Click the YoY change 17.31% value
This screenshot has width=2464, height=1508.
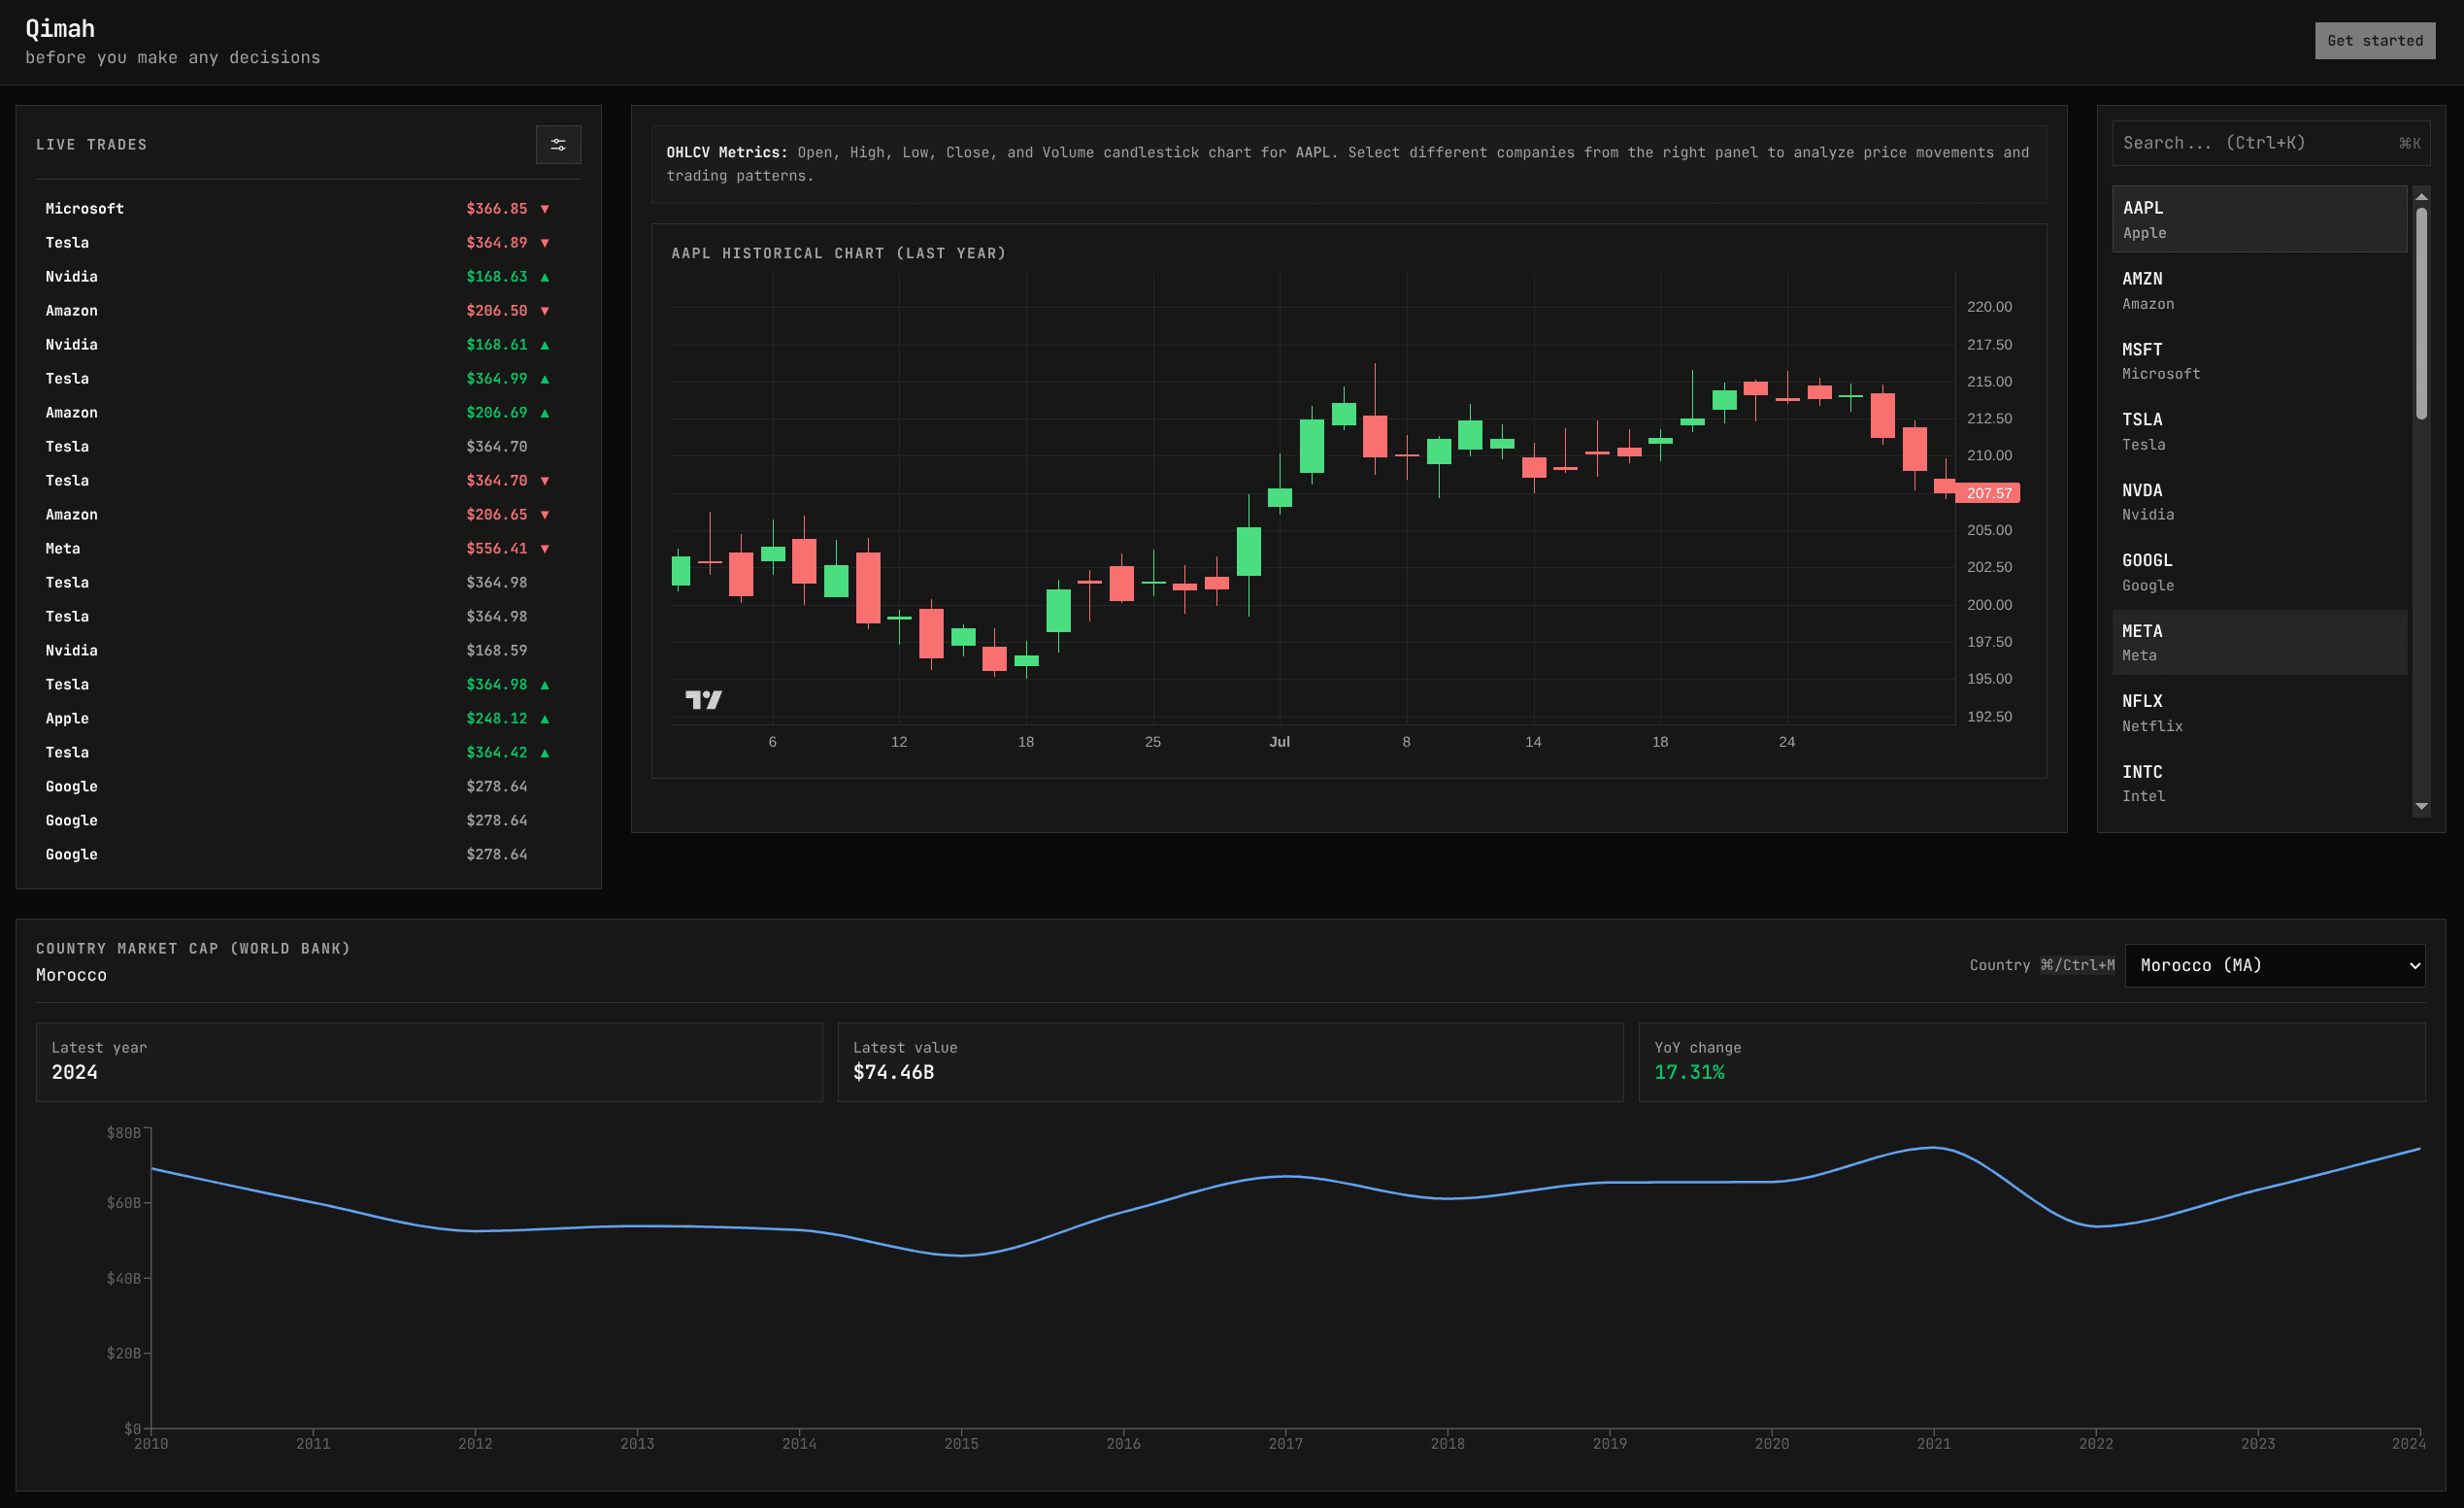pos(1689,1072)
